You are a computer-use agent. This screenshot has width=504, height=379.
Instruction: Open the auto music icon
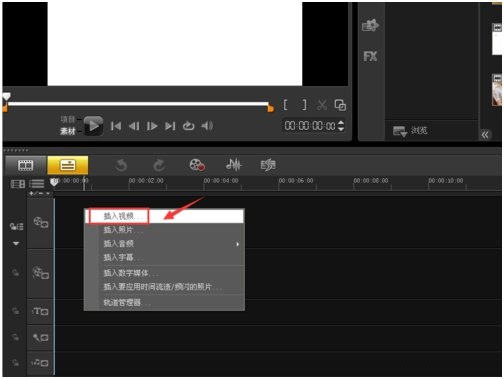pos(268,165)
